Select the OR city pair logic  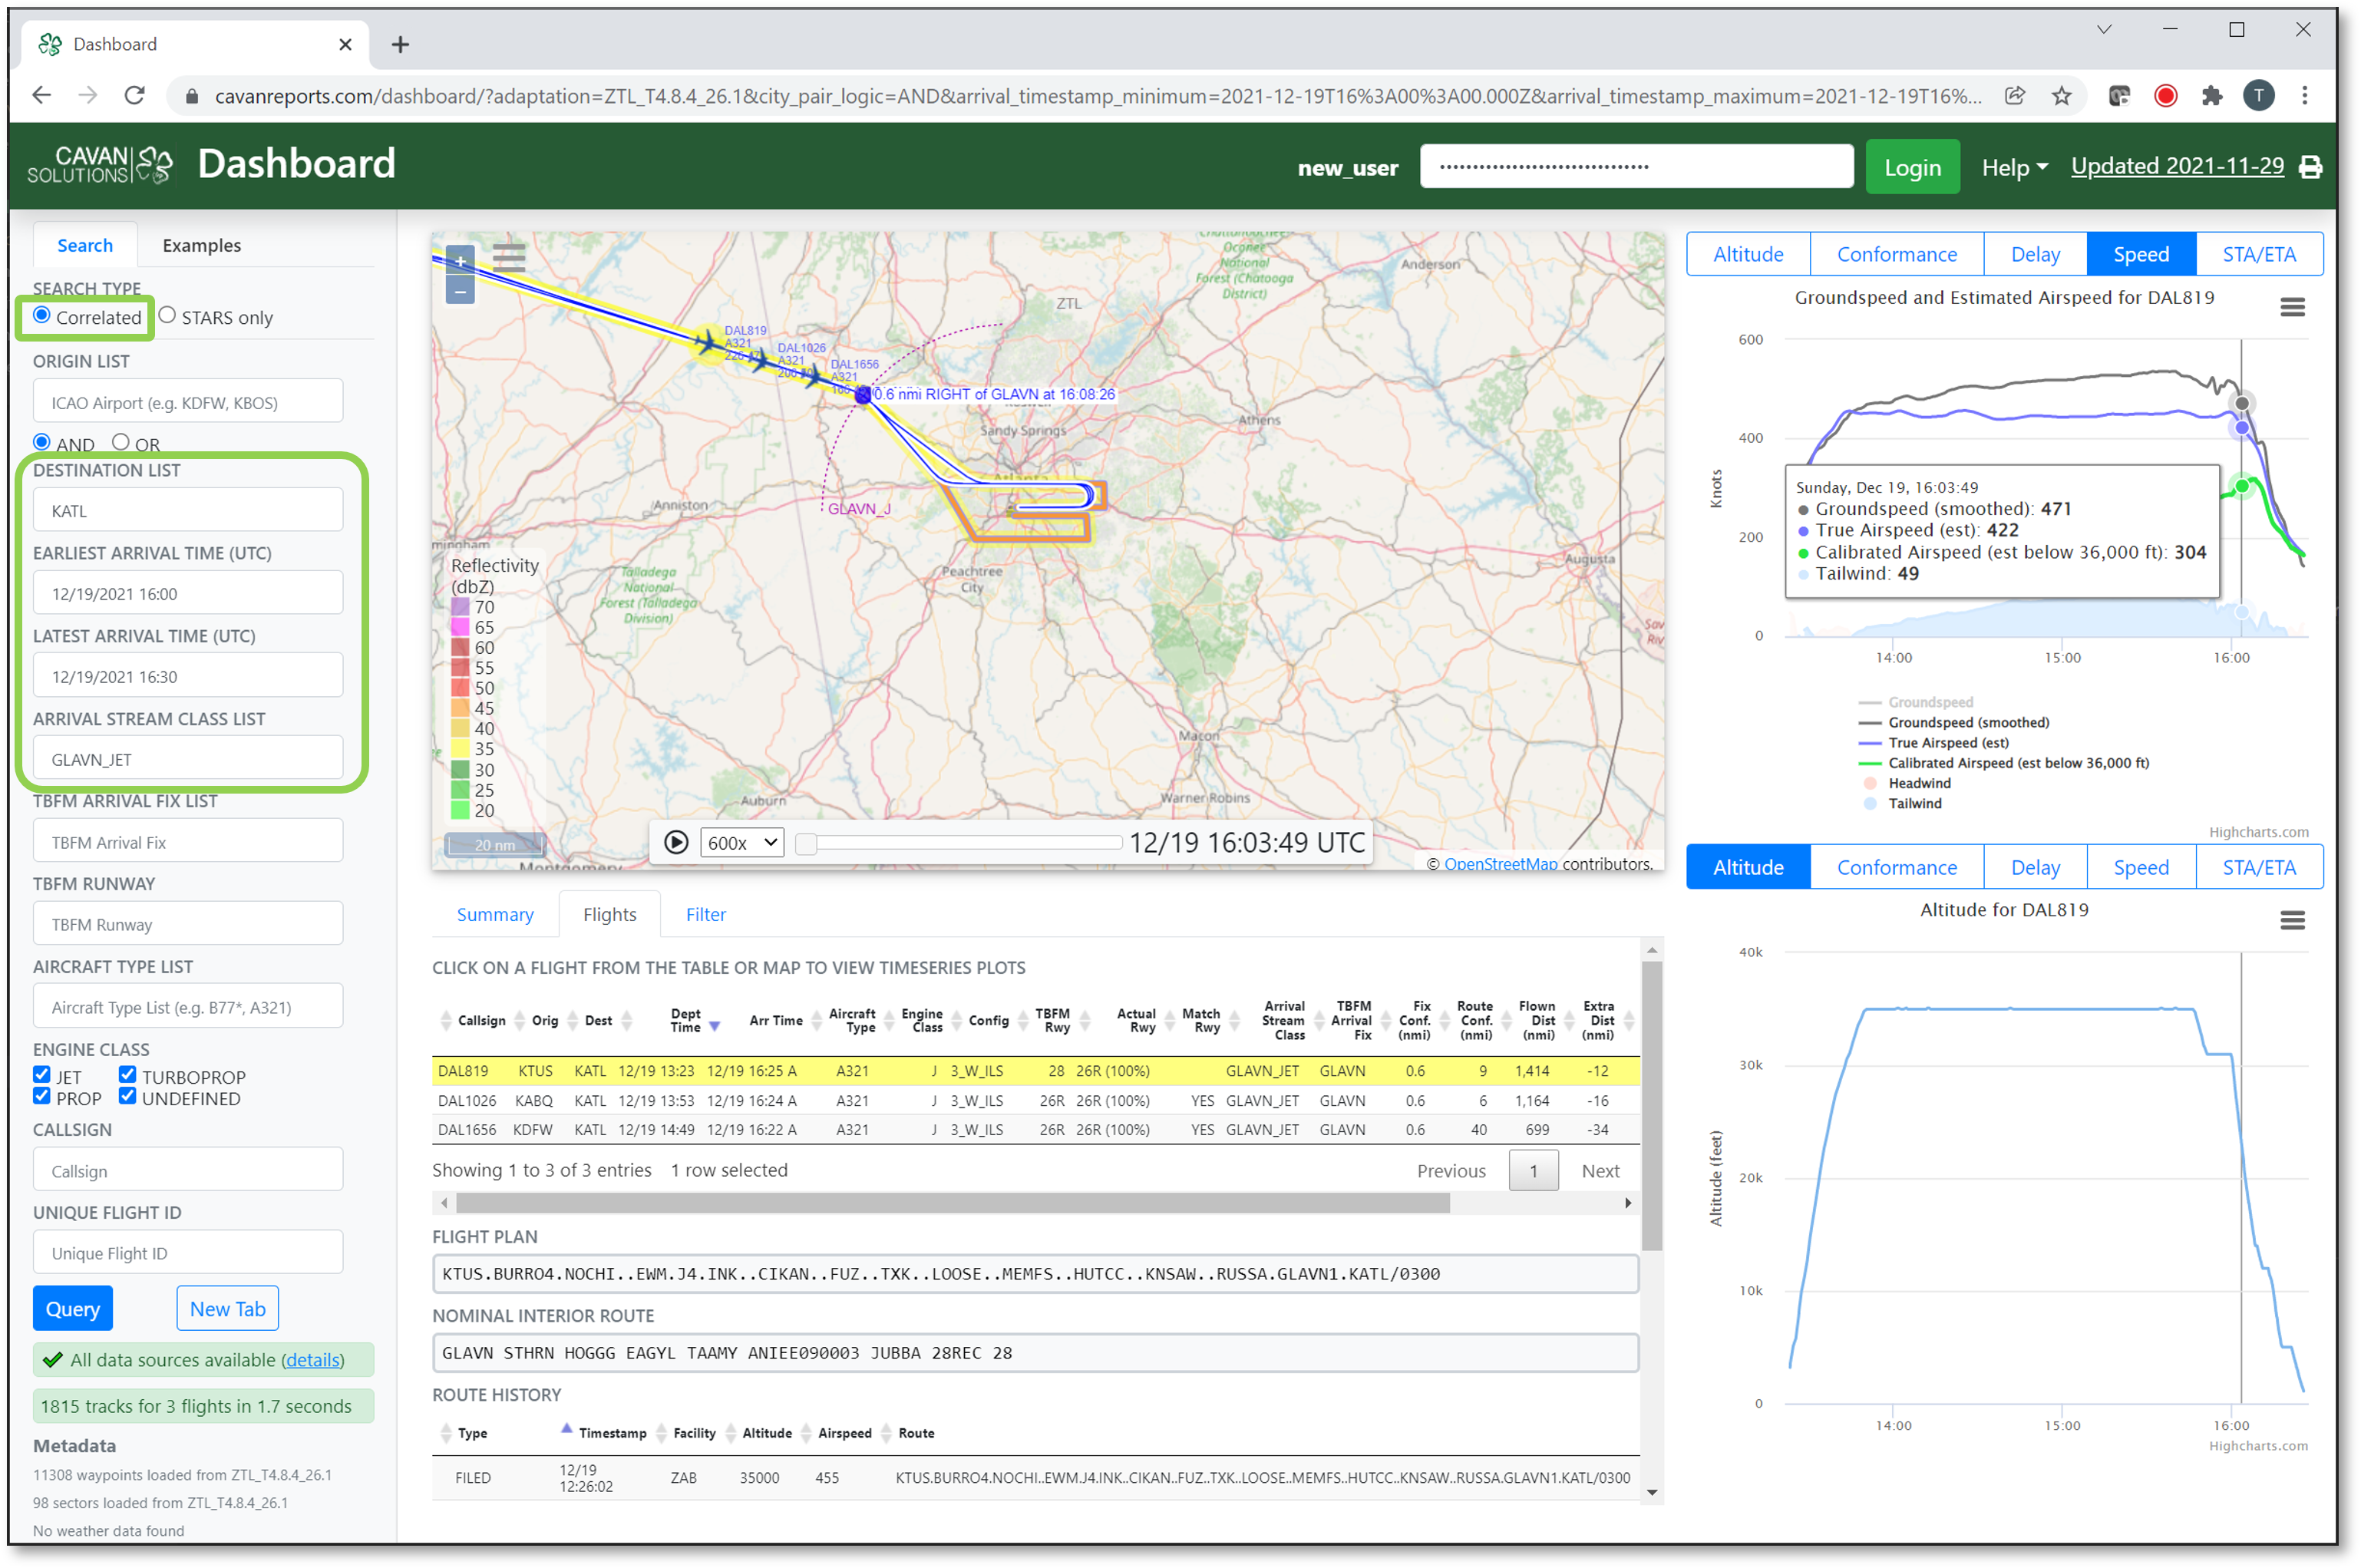point(121,442)
